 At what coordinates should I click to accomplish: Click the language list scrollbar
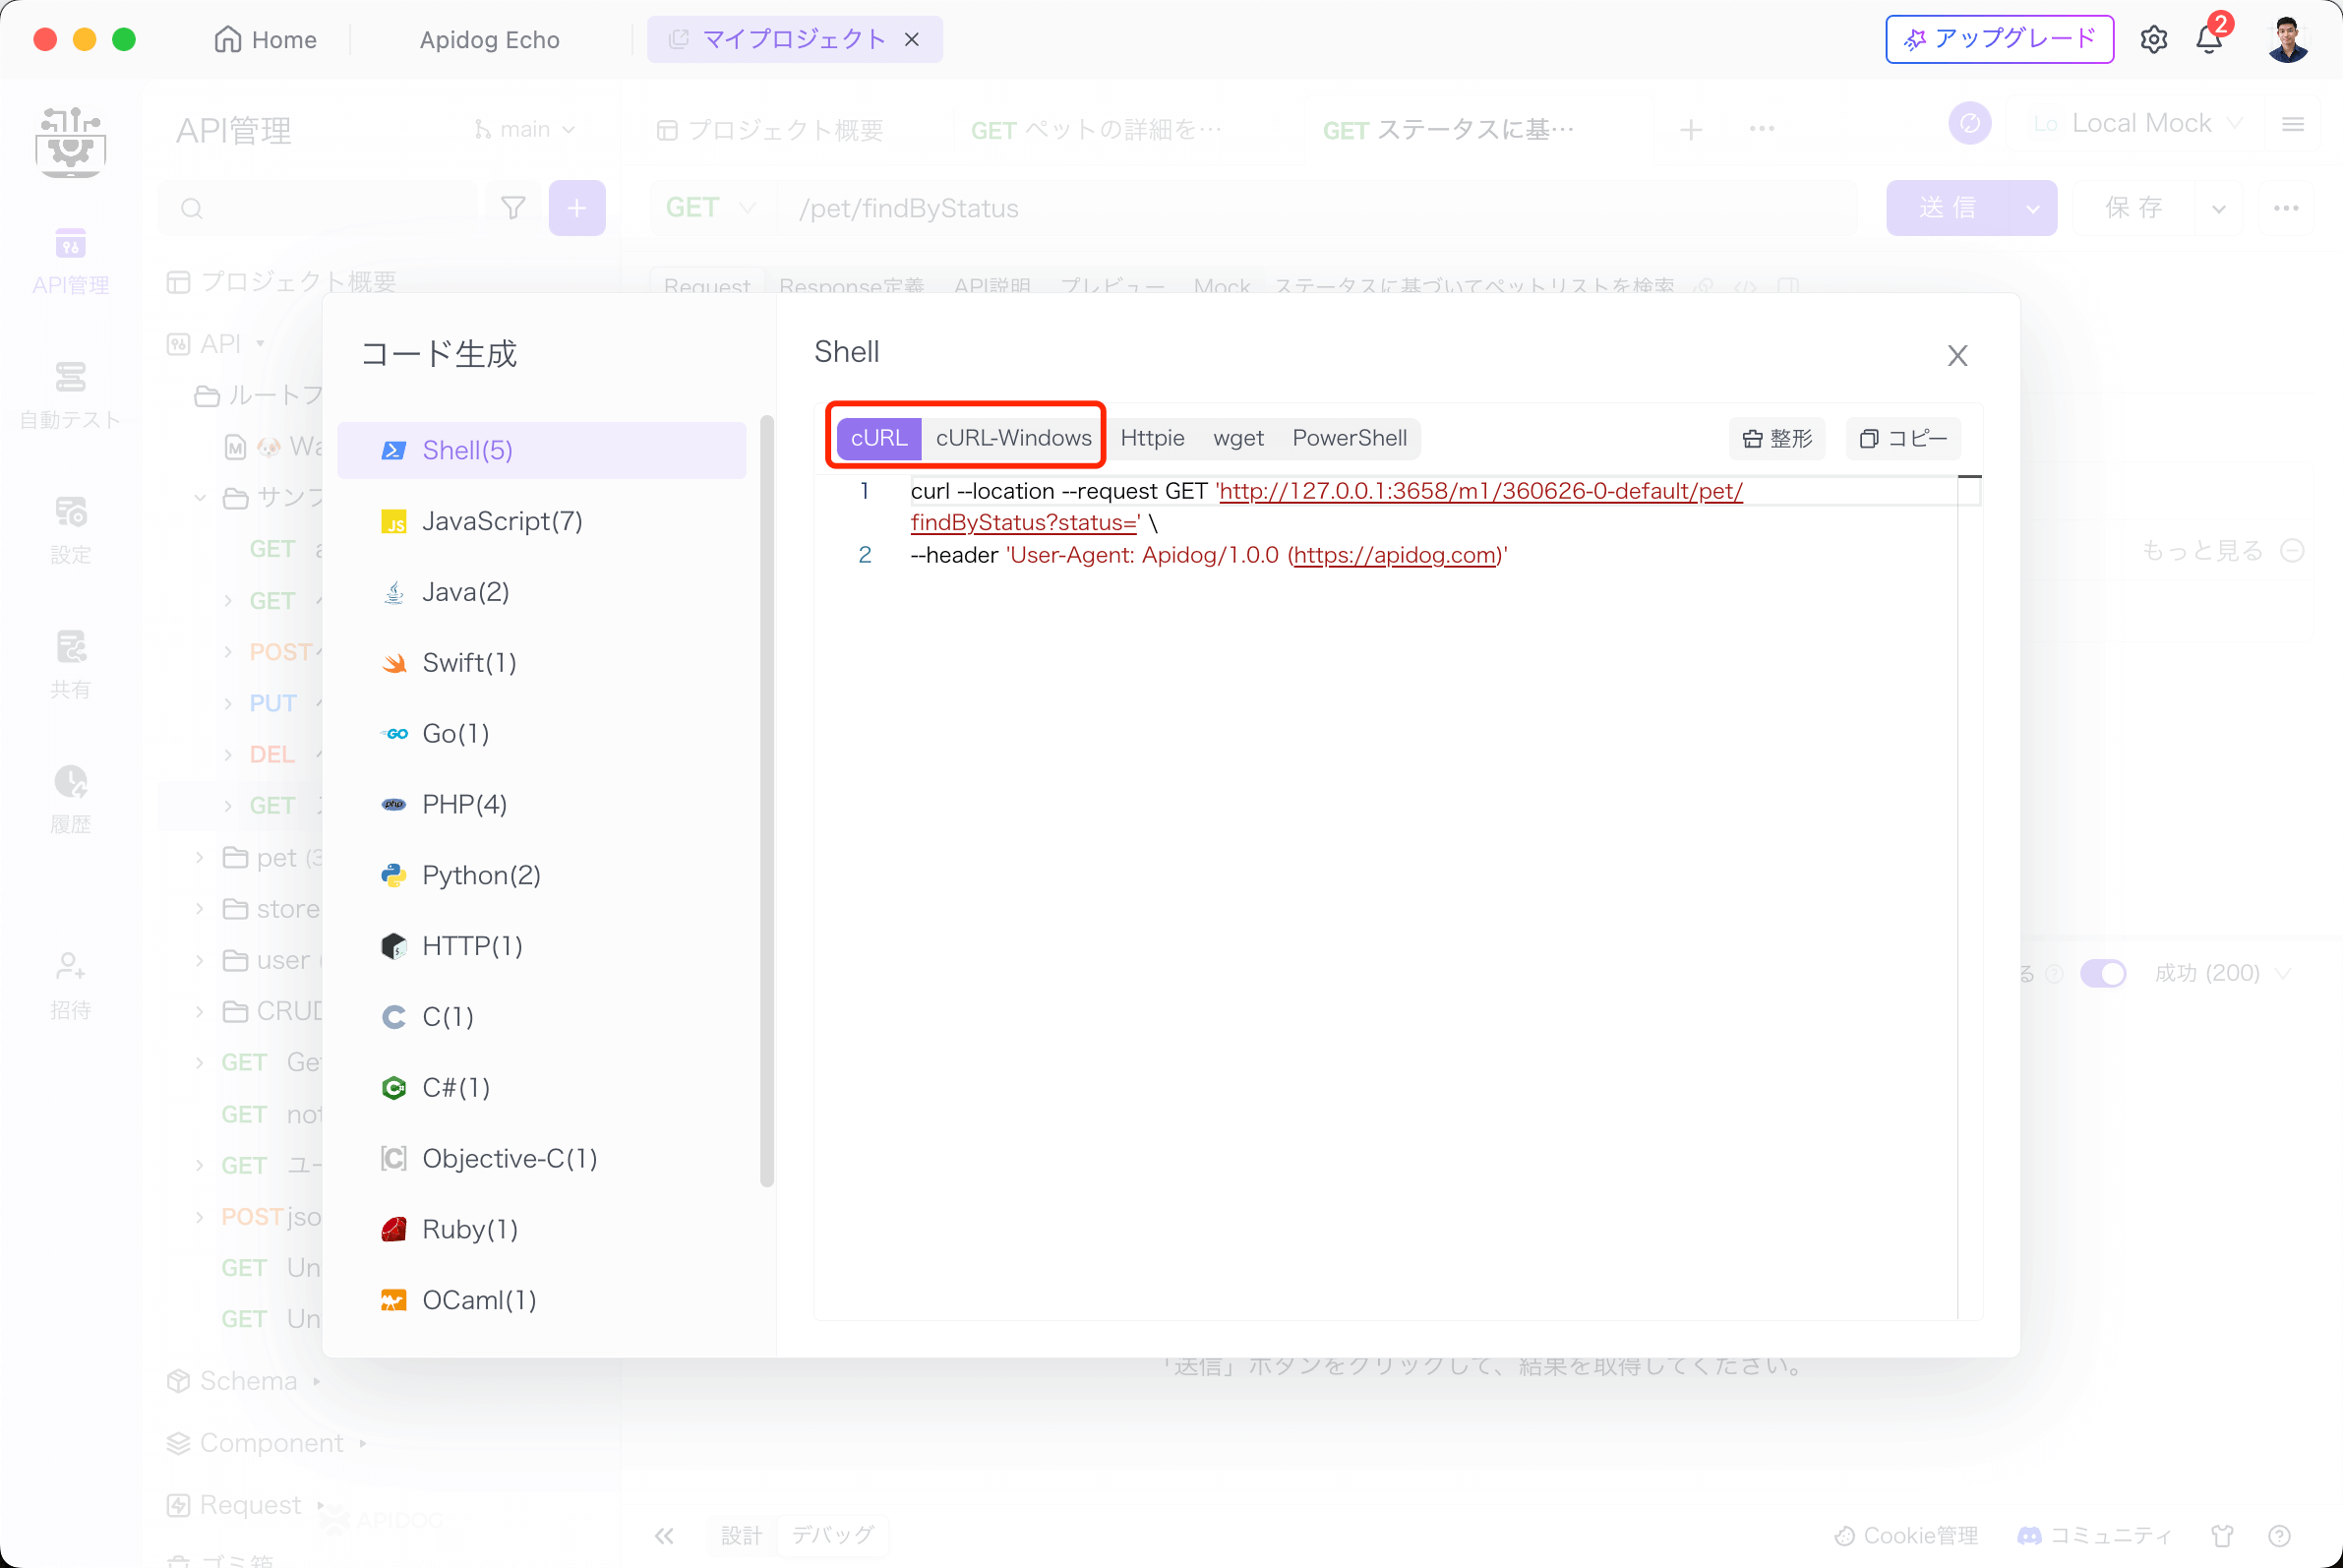[767, 800]
